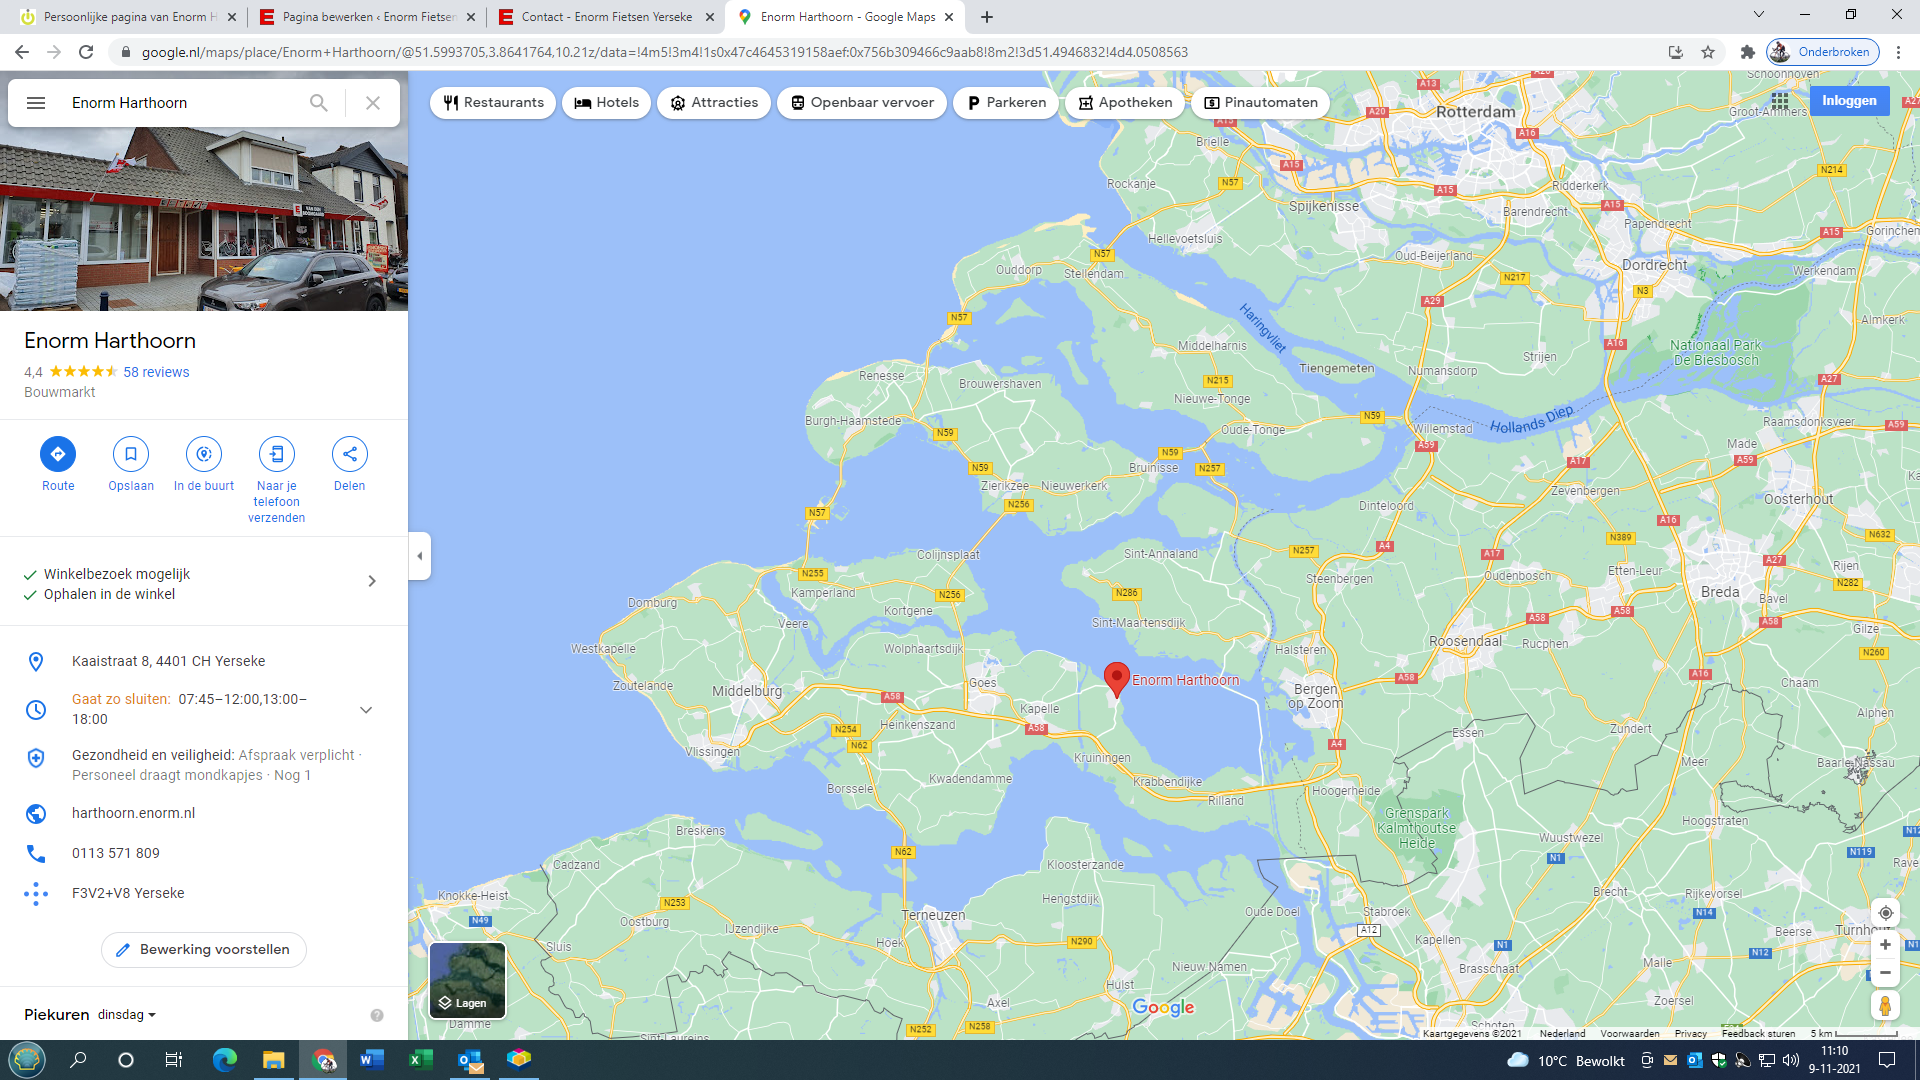
Task: Expand the Winkelbezoek mogelijk details chevron
Action: 372,581
